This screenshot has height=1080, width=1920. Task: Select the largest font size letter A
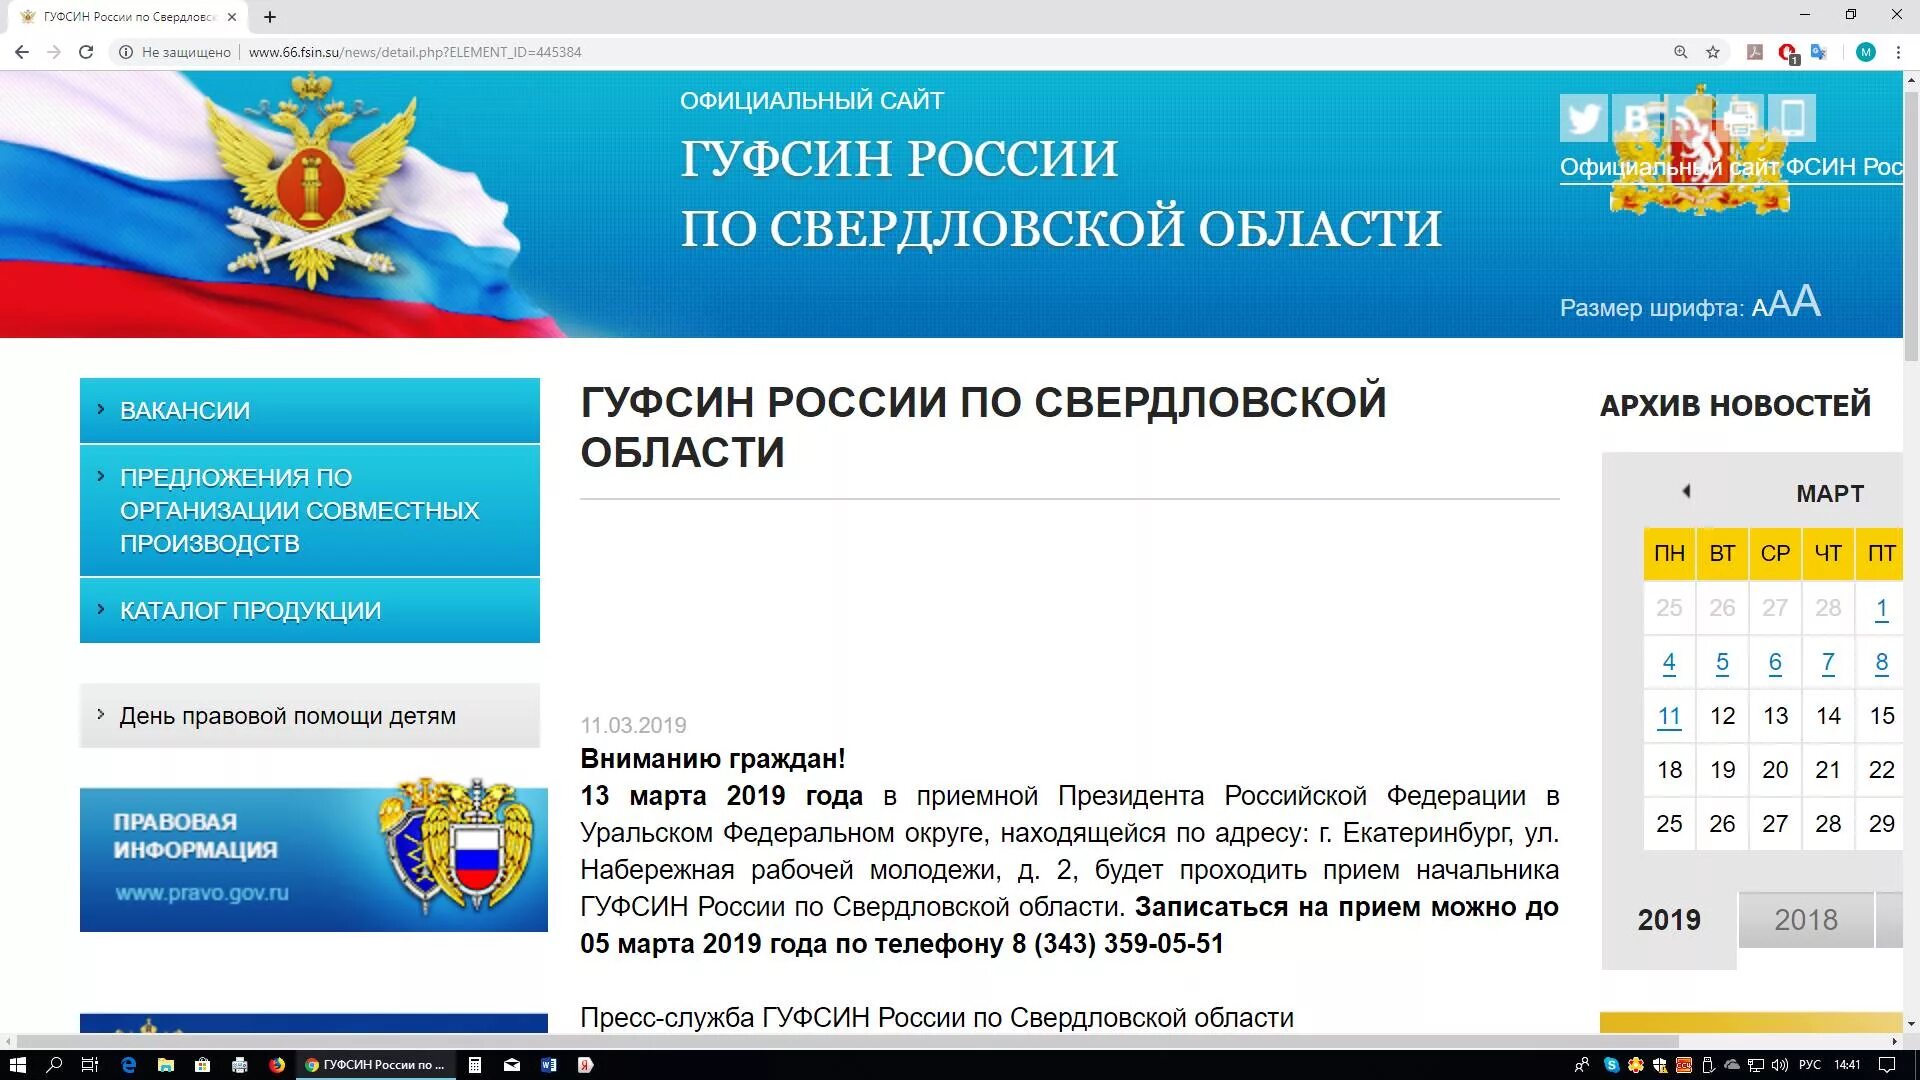1806,301
